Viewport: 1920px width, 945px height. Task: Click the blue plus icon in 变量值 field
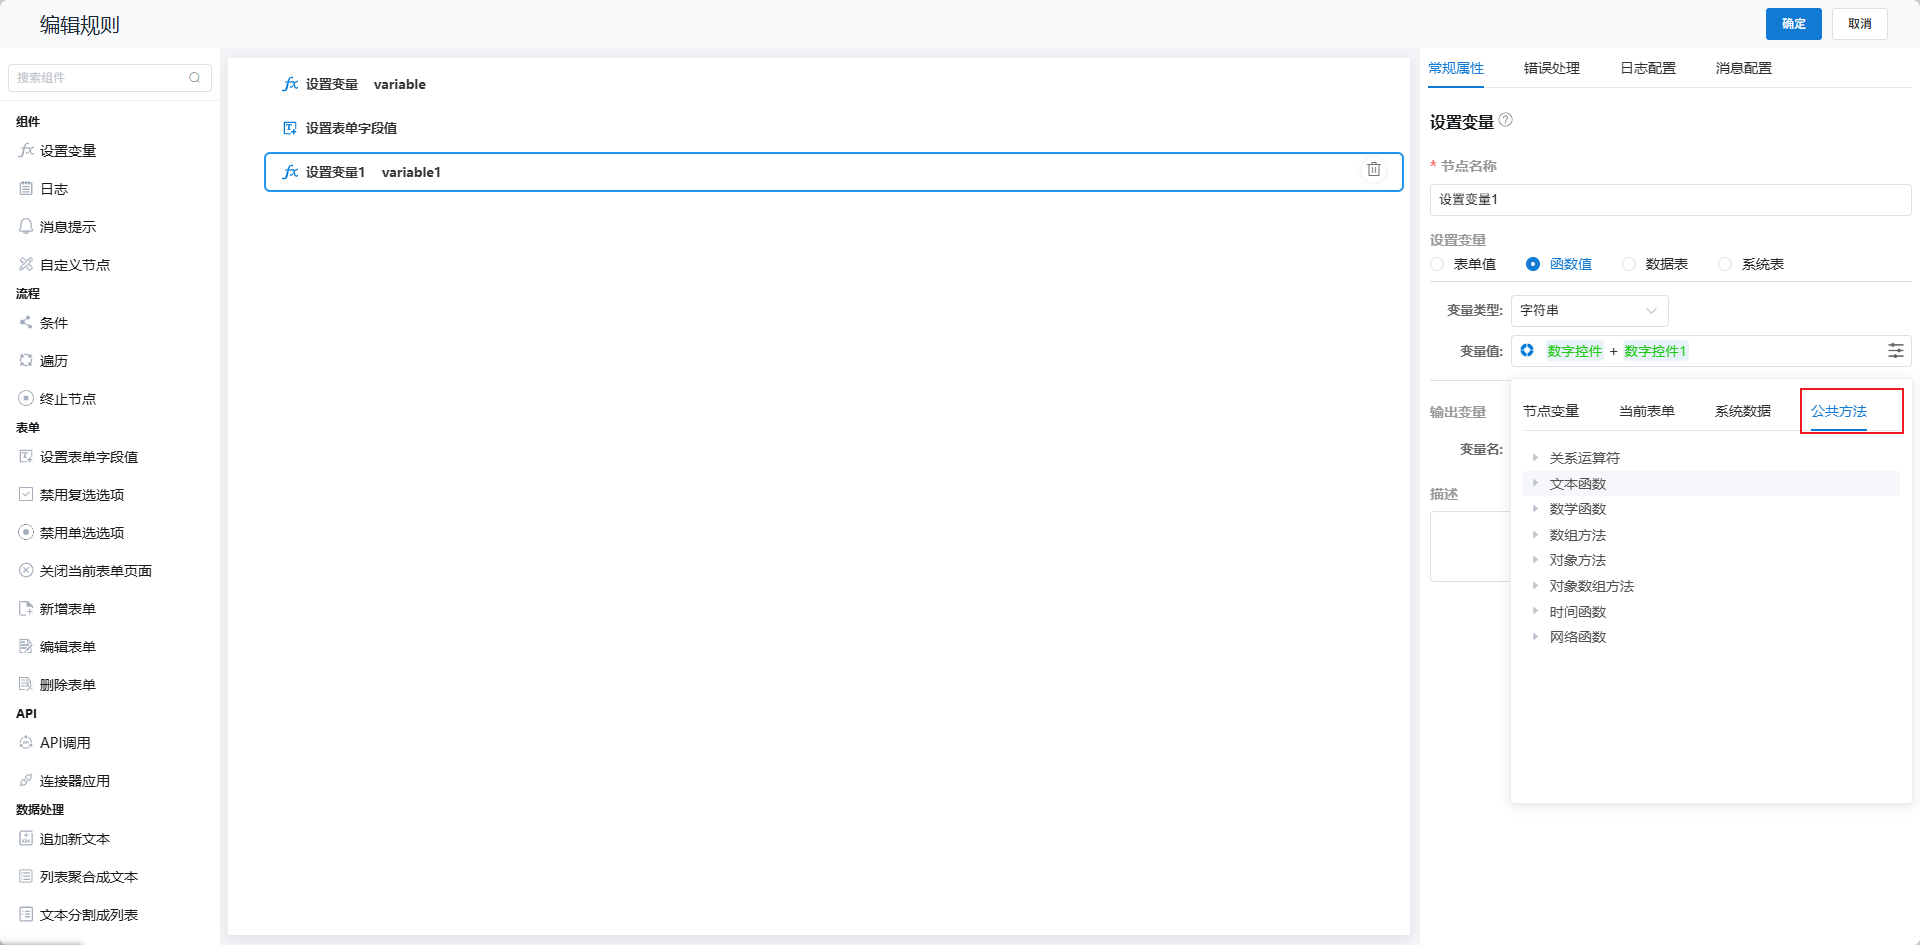coord(1527,350)
